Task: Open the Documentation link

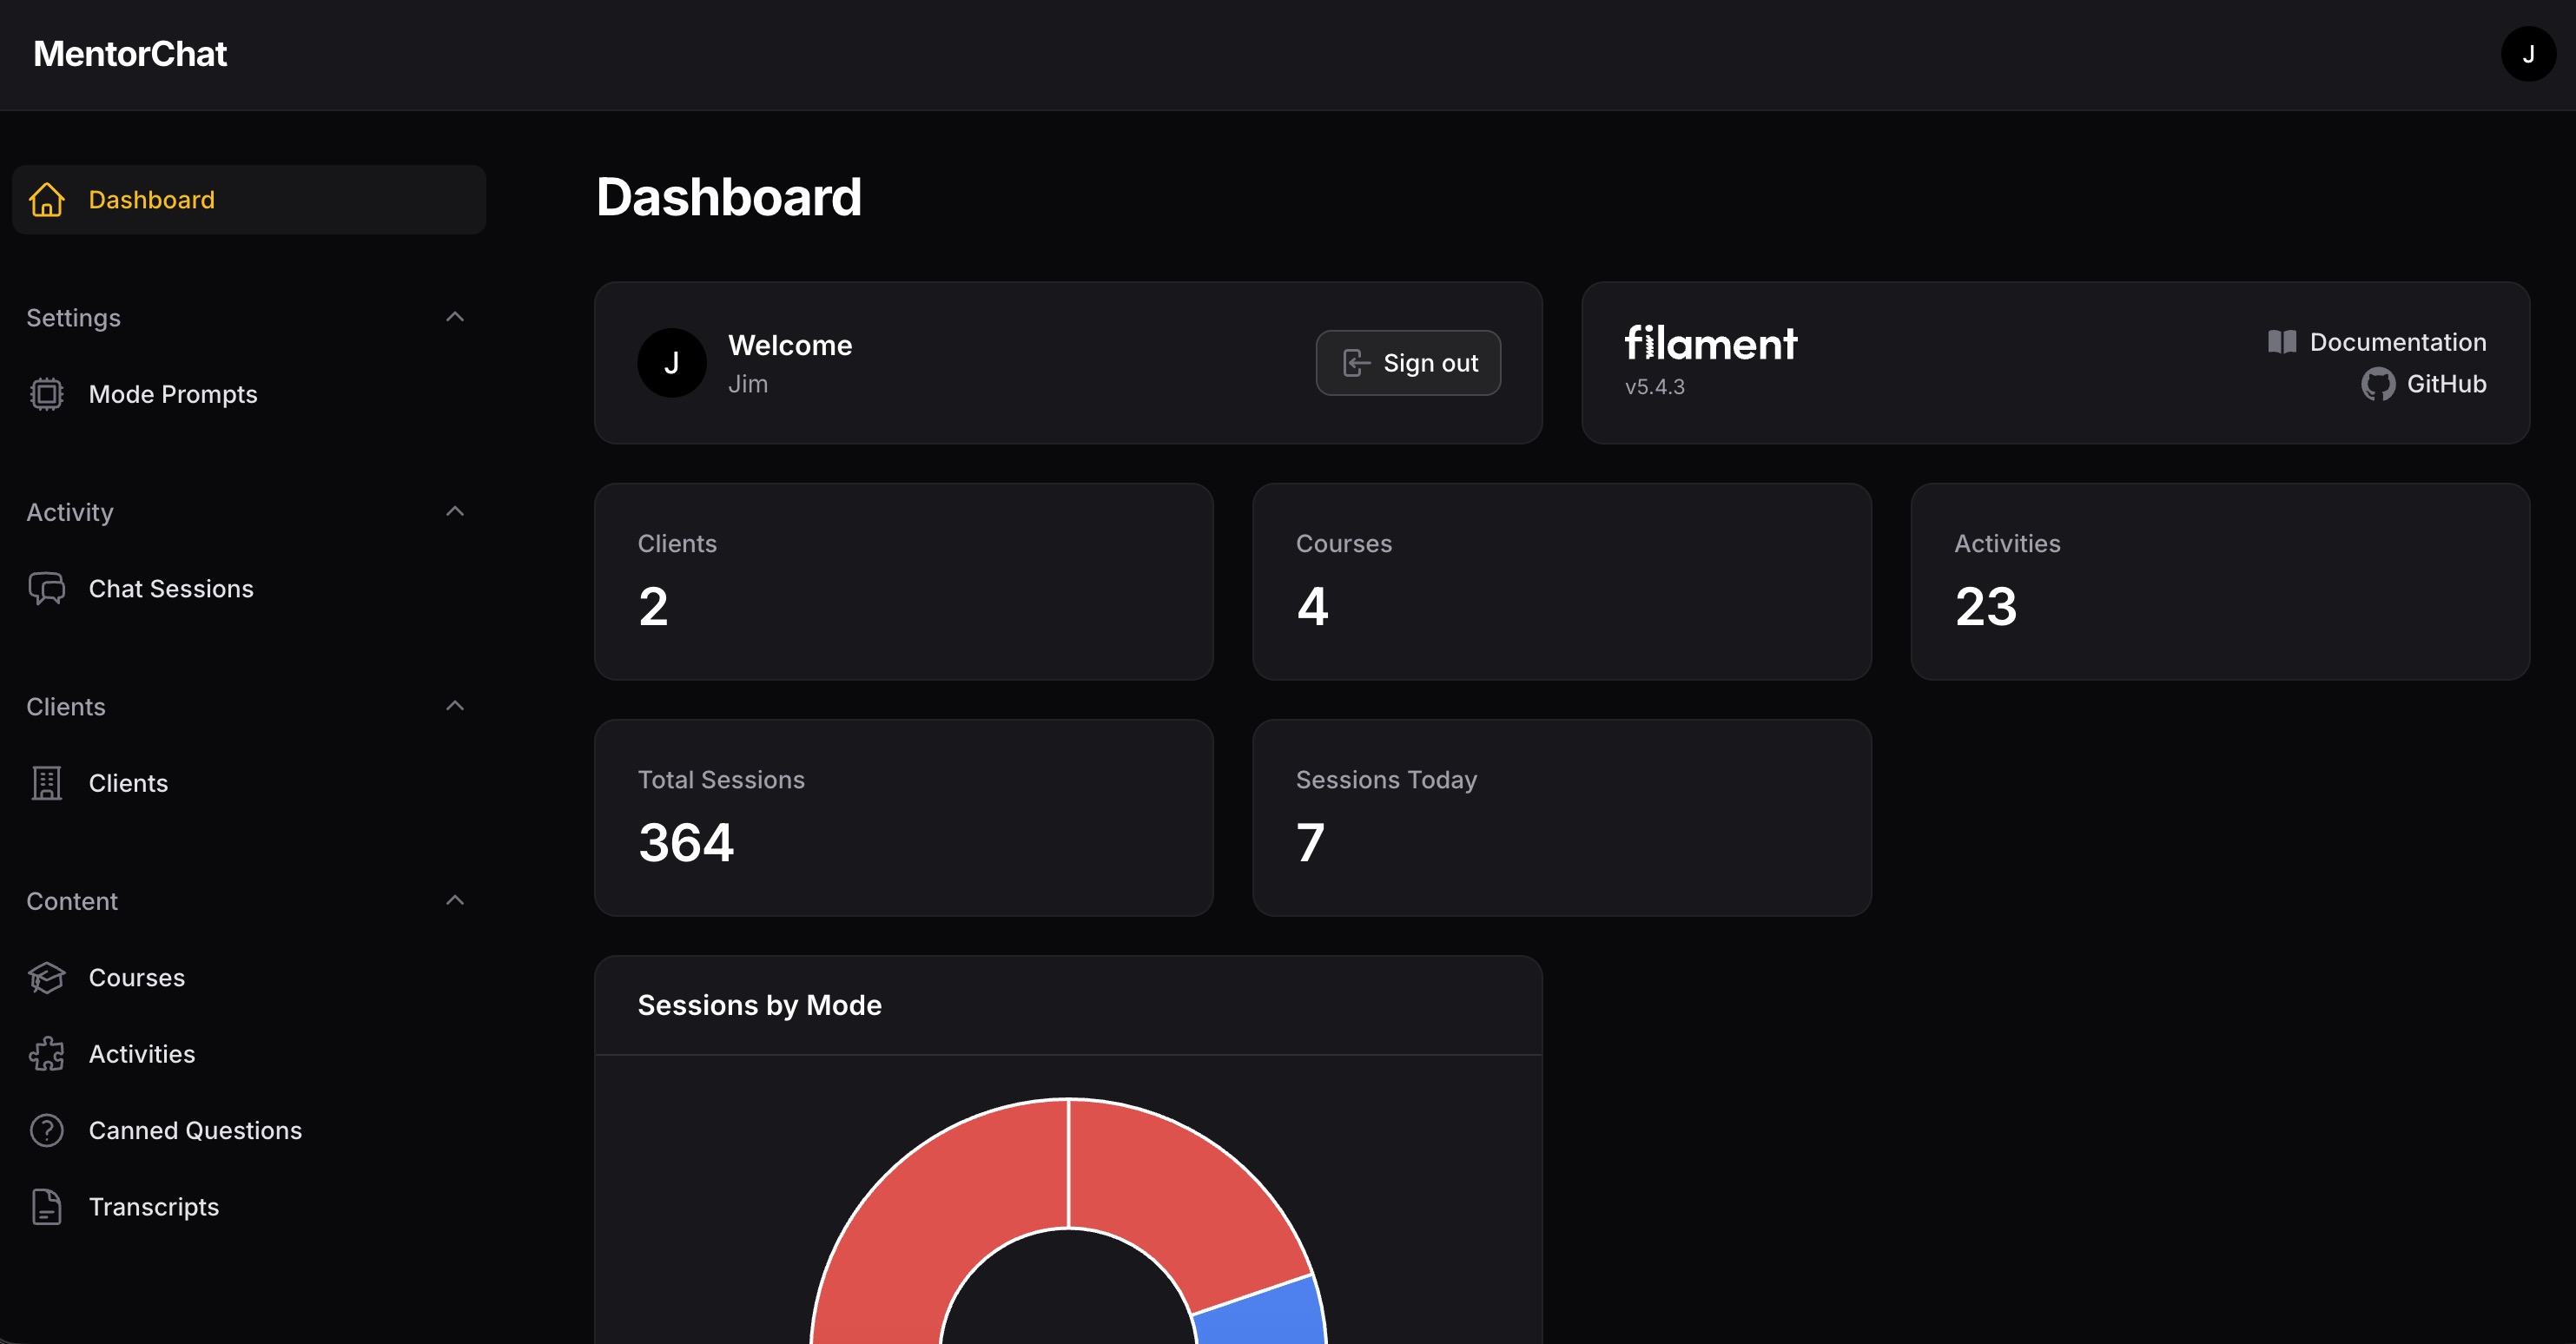Action: pyautogui.click(x=2397, y=341)
